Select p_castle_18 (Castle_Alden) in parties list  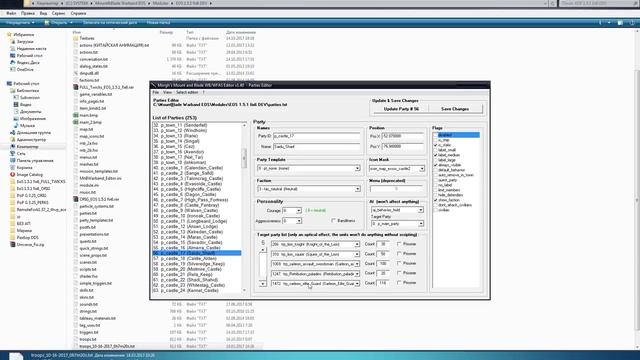click(197, 258)
